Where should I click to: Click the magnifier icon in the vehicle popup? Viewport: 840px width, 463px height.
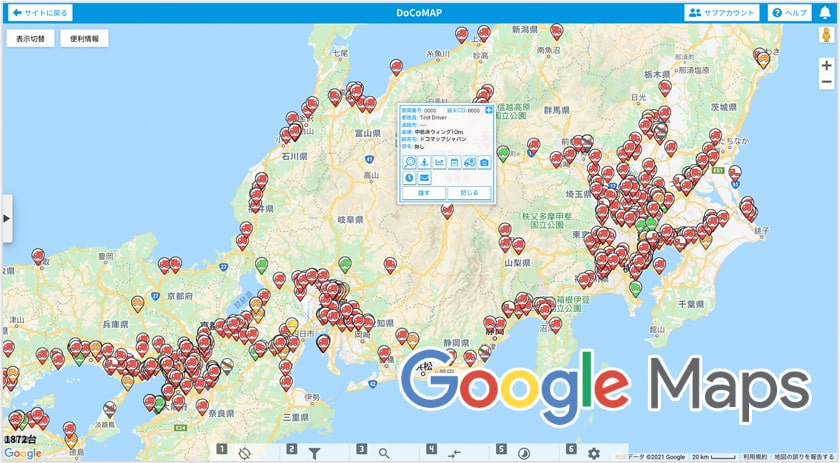409,162
